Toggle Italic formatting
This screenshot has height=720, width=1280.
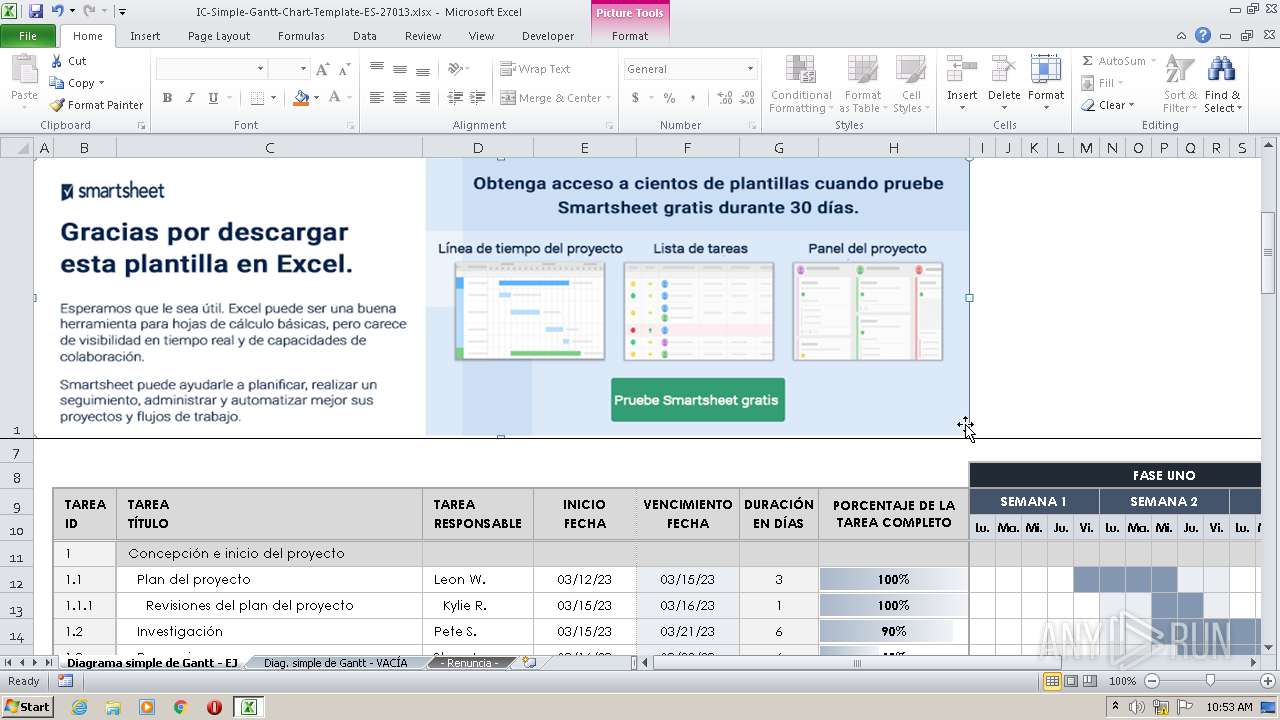pos(190,98)
